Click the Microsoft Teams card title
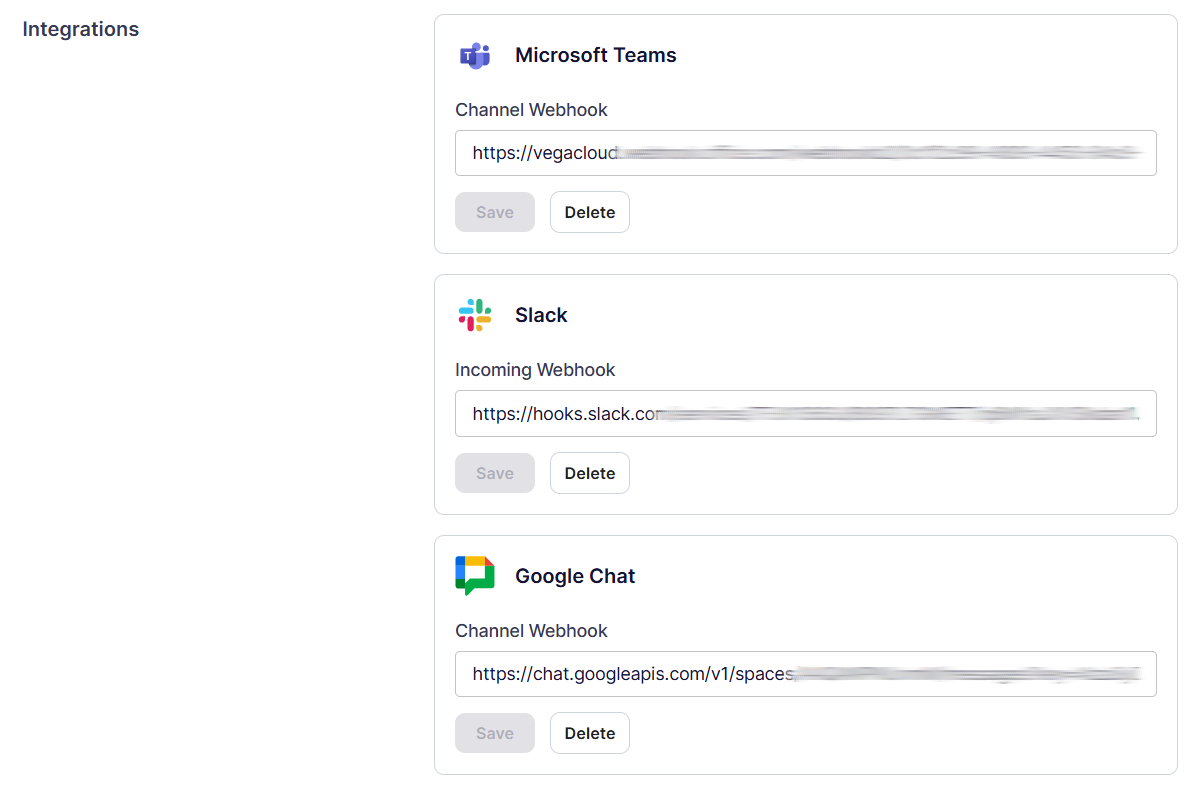The width and height of the screenshot is (1197, 796). coord(595,55)
